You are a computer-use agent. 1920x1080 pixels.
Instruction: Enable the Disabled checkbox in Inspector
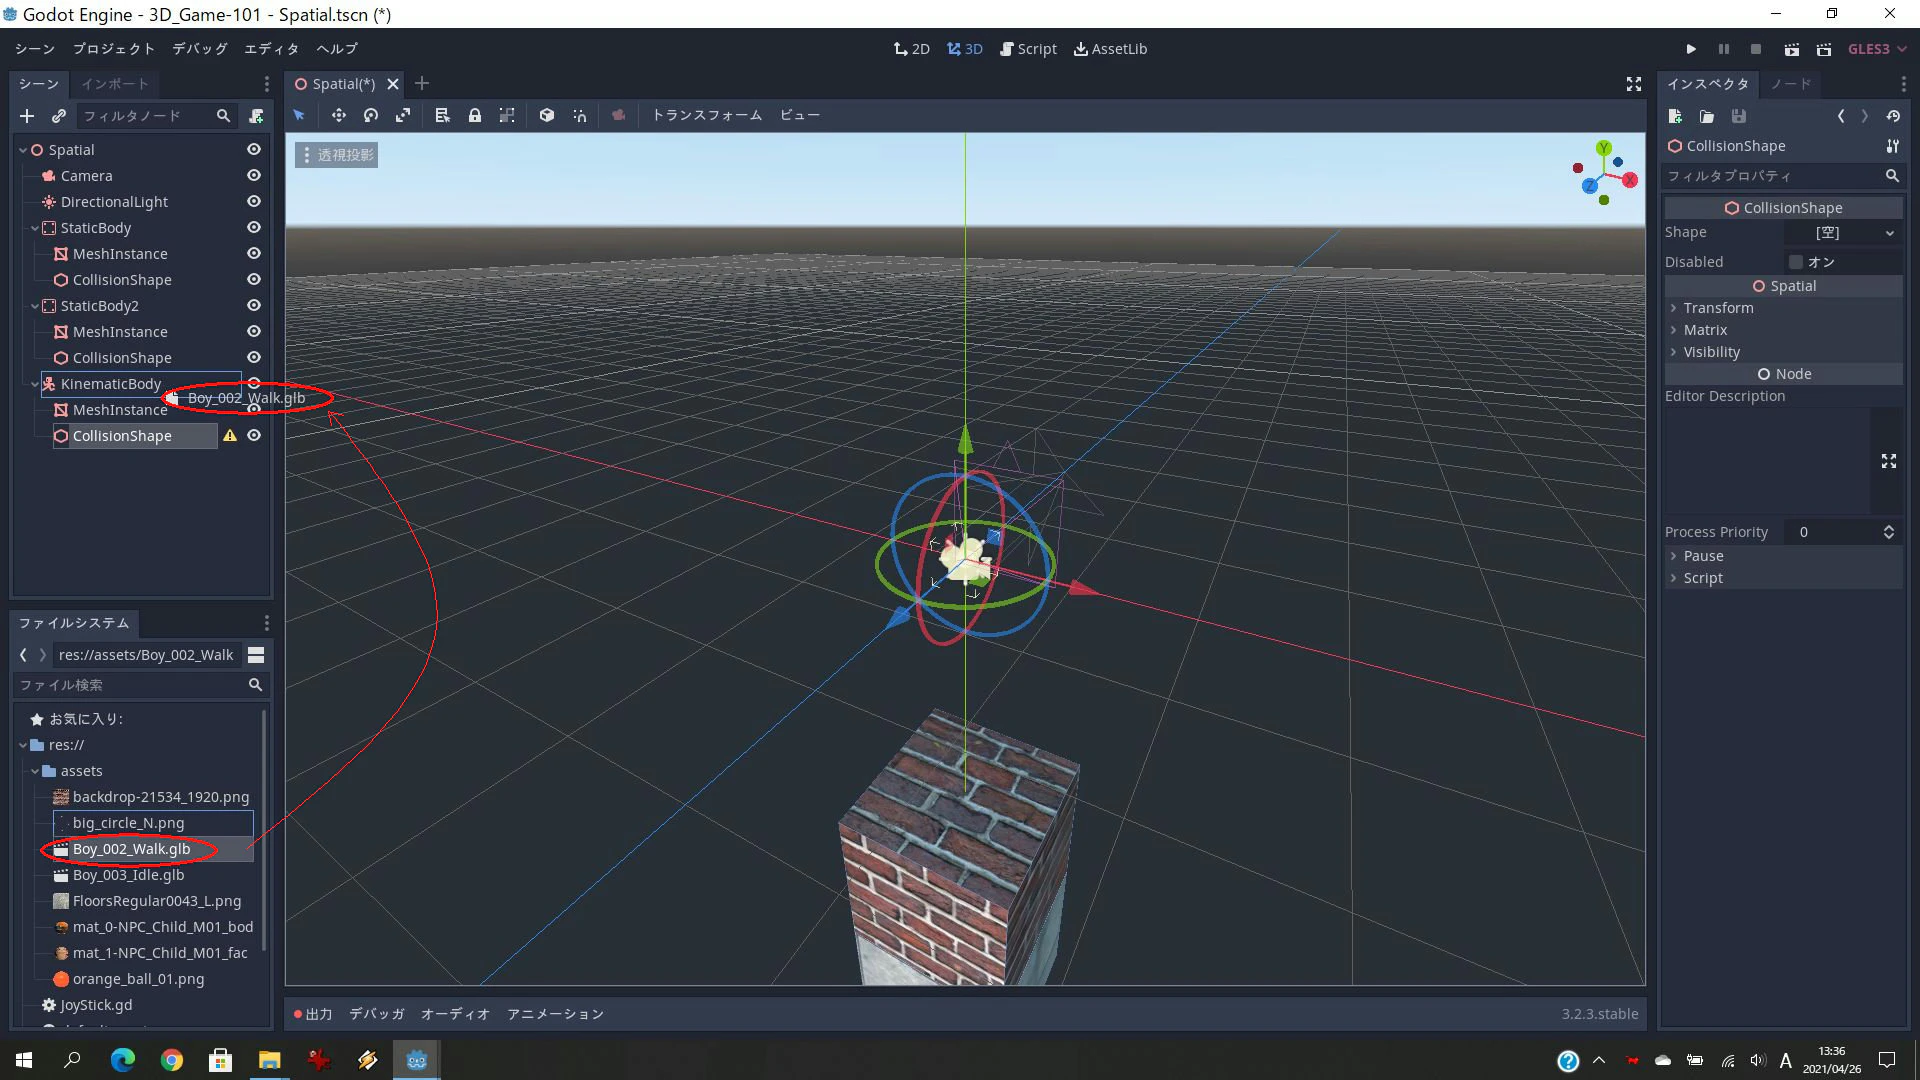point(1796,262)
